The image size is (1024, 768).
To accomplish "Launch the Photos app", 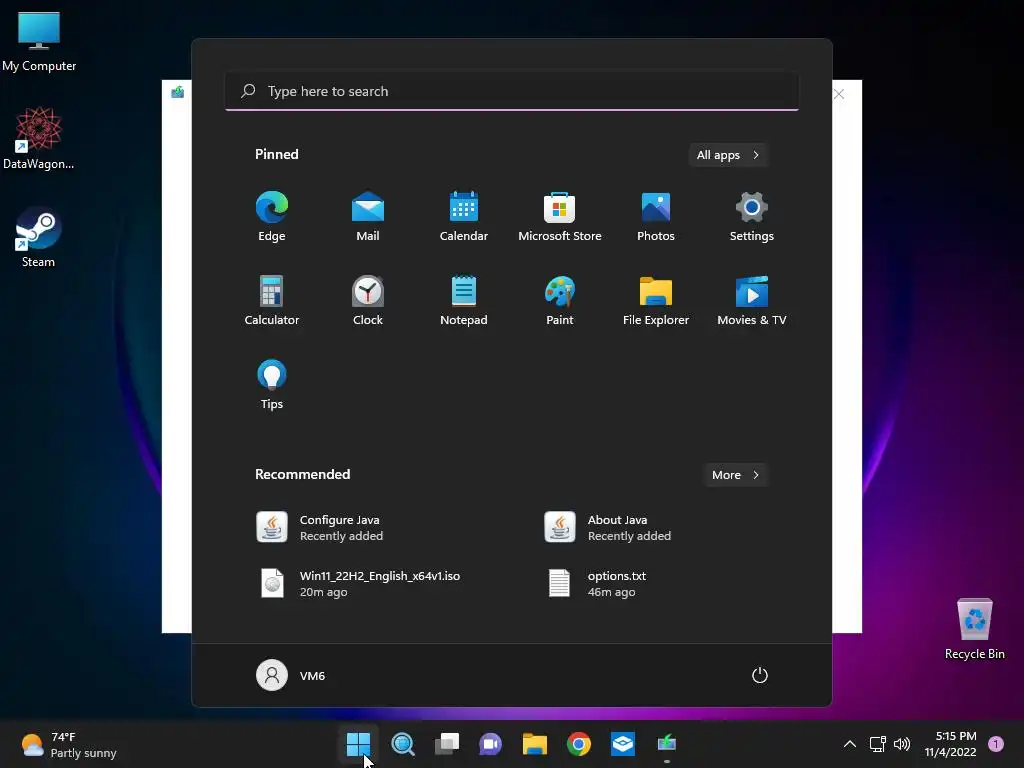I will pos(656,216).
